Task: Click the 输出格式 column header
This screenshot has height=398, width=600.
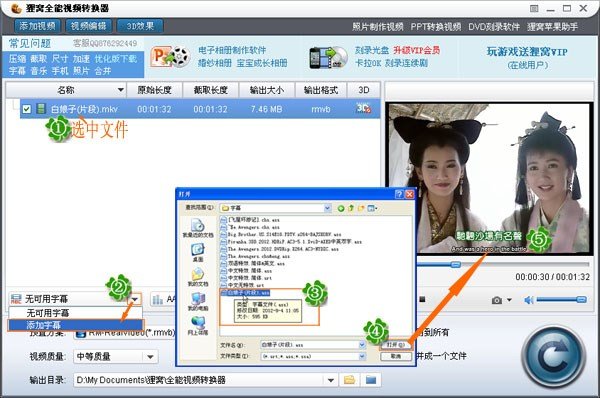Action: [321, 90]
